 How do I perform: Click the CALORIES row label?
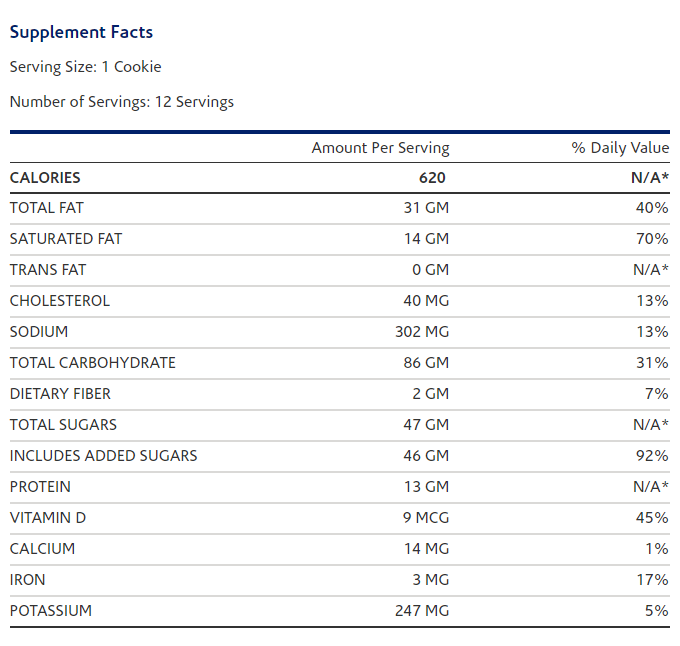45,178
